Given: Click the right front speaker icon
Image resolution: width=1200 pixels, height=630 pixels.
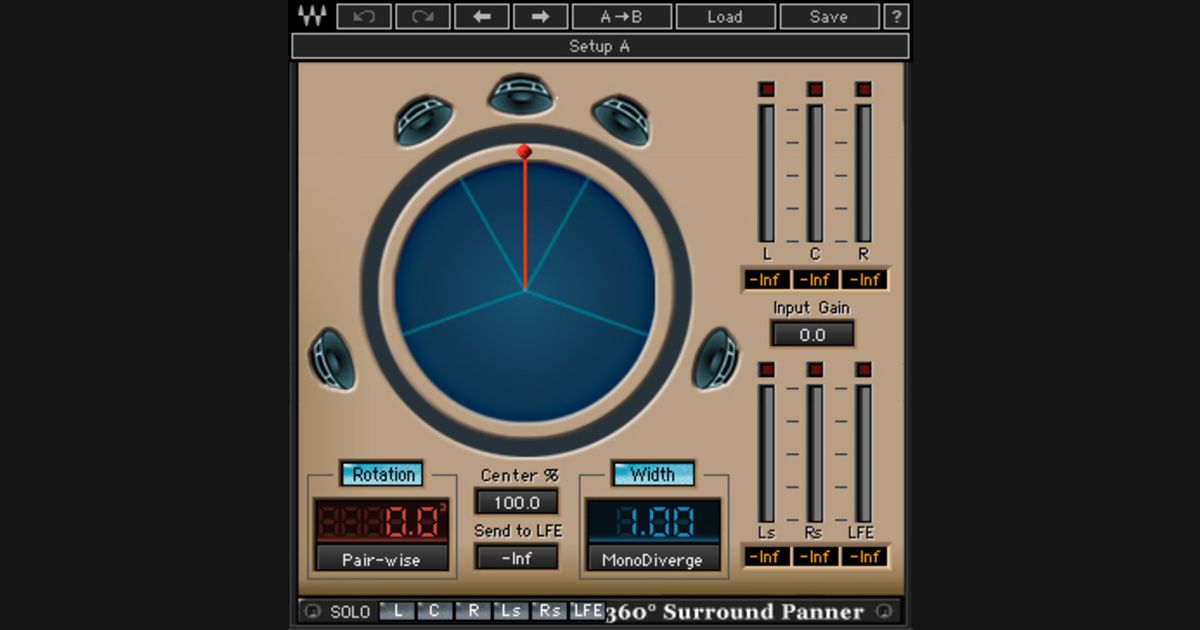Looking at the screenshot, I should (620, 119).
